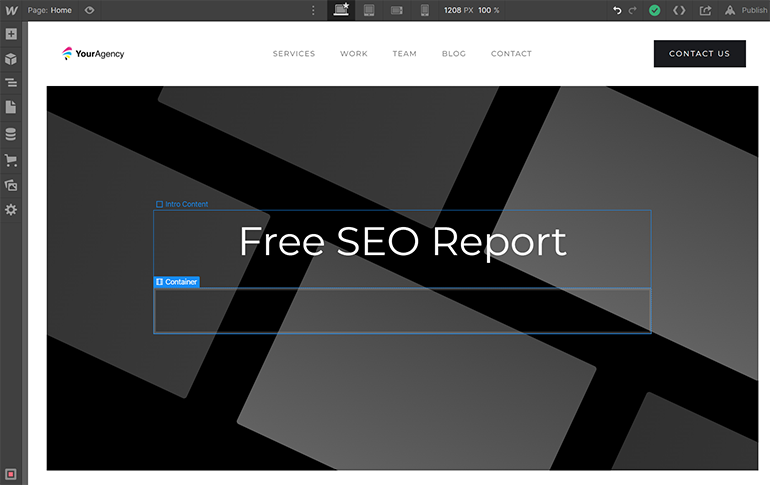
Task: Open the Pages panel
Action: (x=11, y=107)
